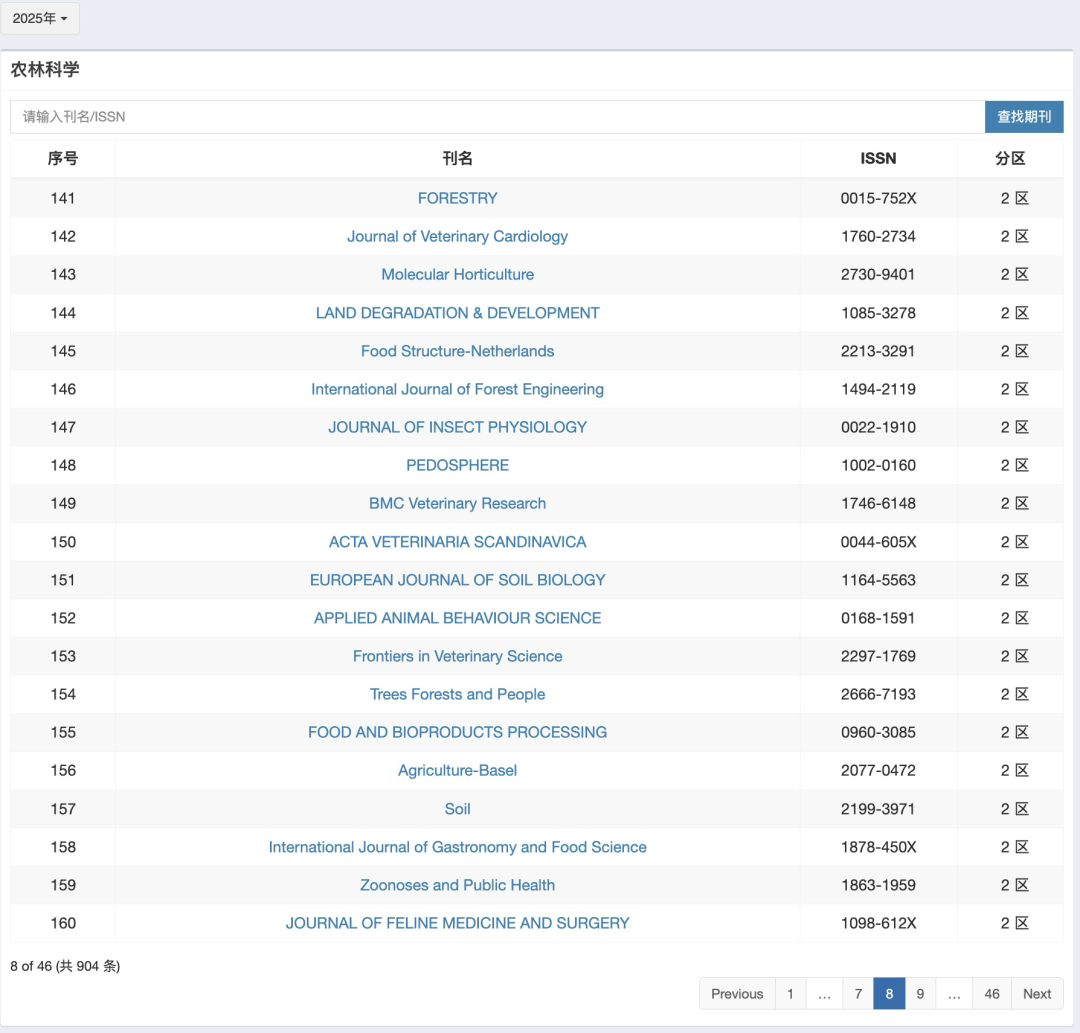Select ISSN 1746-6148 cell
The height and width of the screenshot is (1033, 1080).
(x=878, y=503)
